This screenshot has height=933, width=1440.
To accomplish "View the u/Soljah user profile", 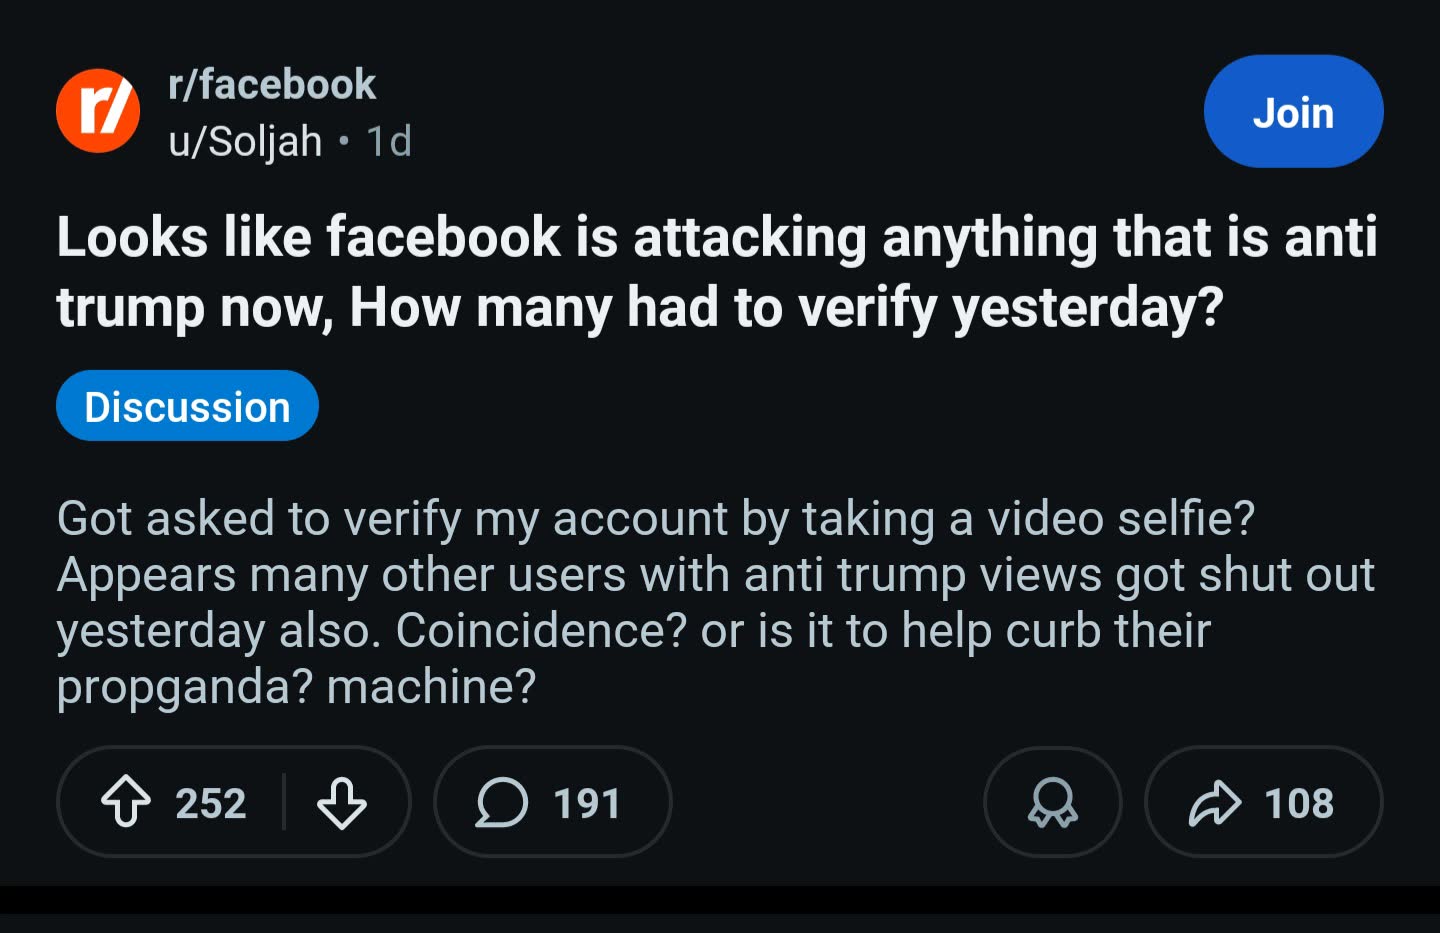I will [x=245, y=142].
